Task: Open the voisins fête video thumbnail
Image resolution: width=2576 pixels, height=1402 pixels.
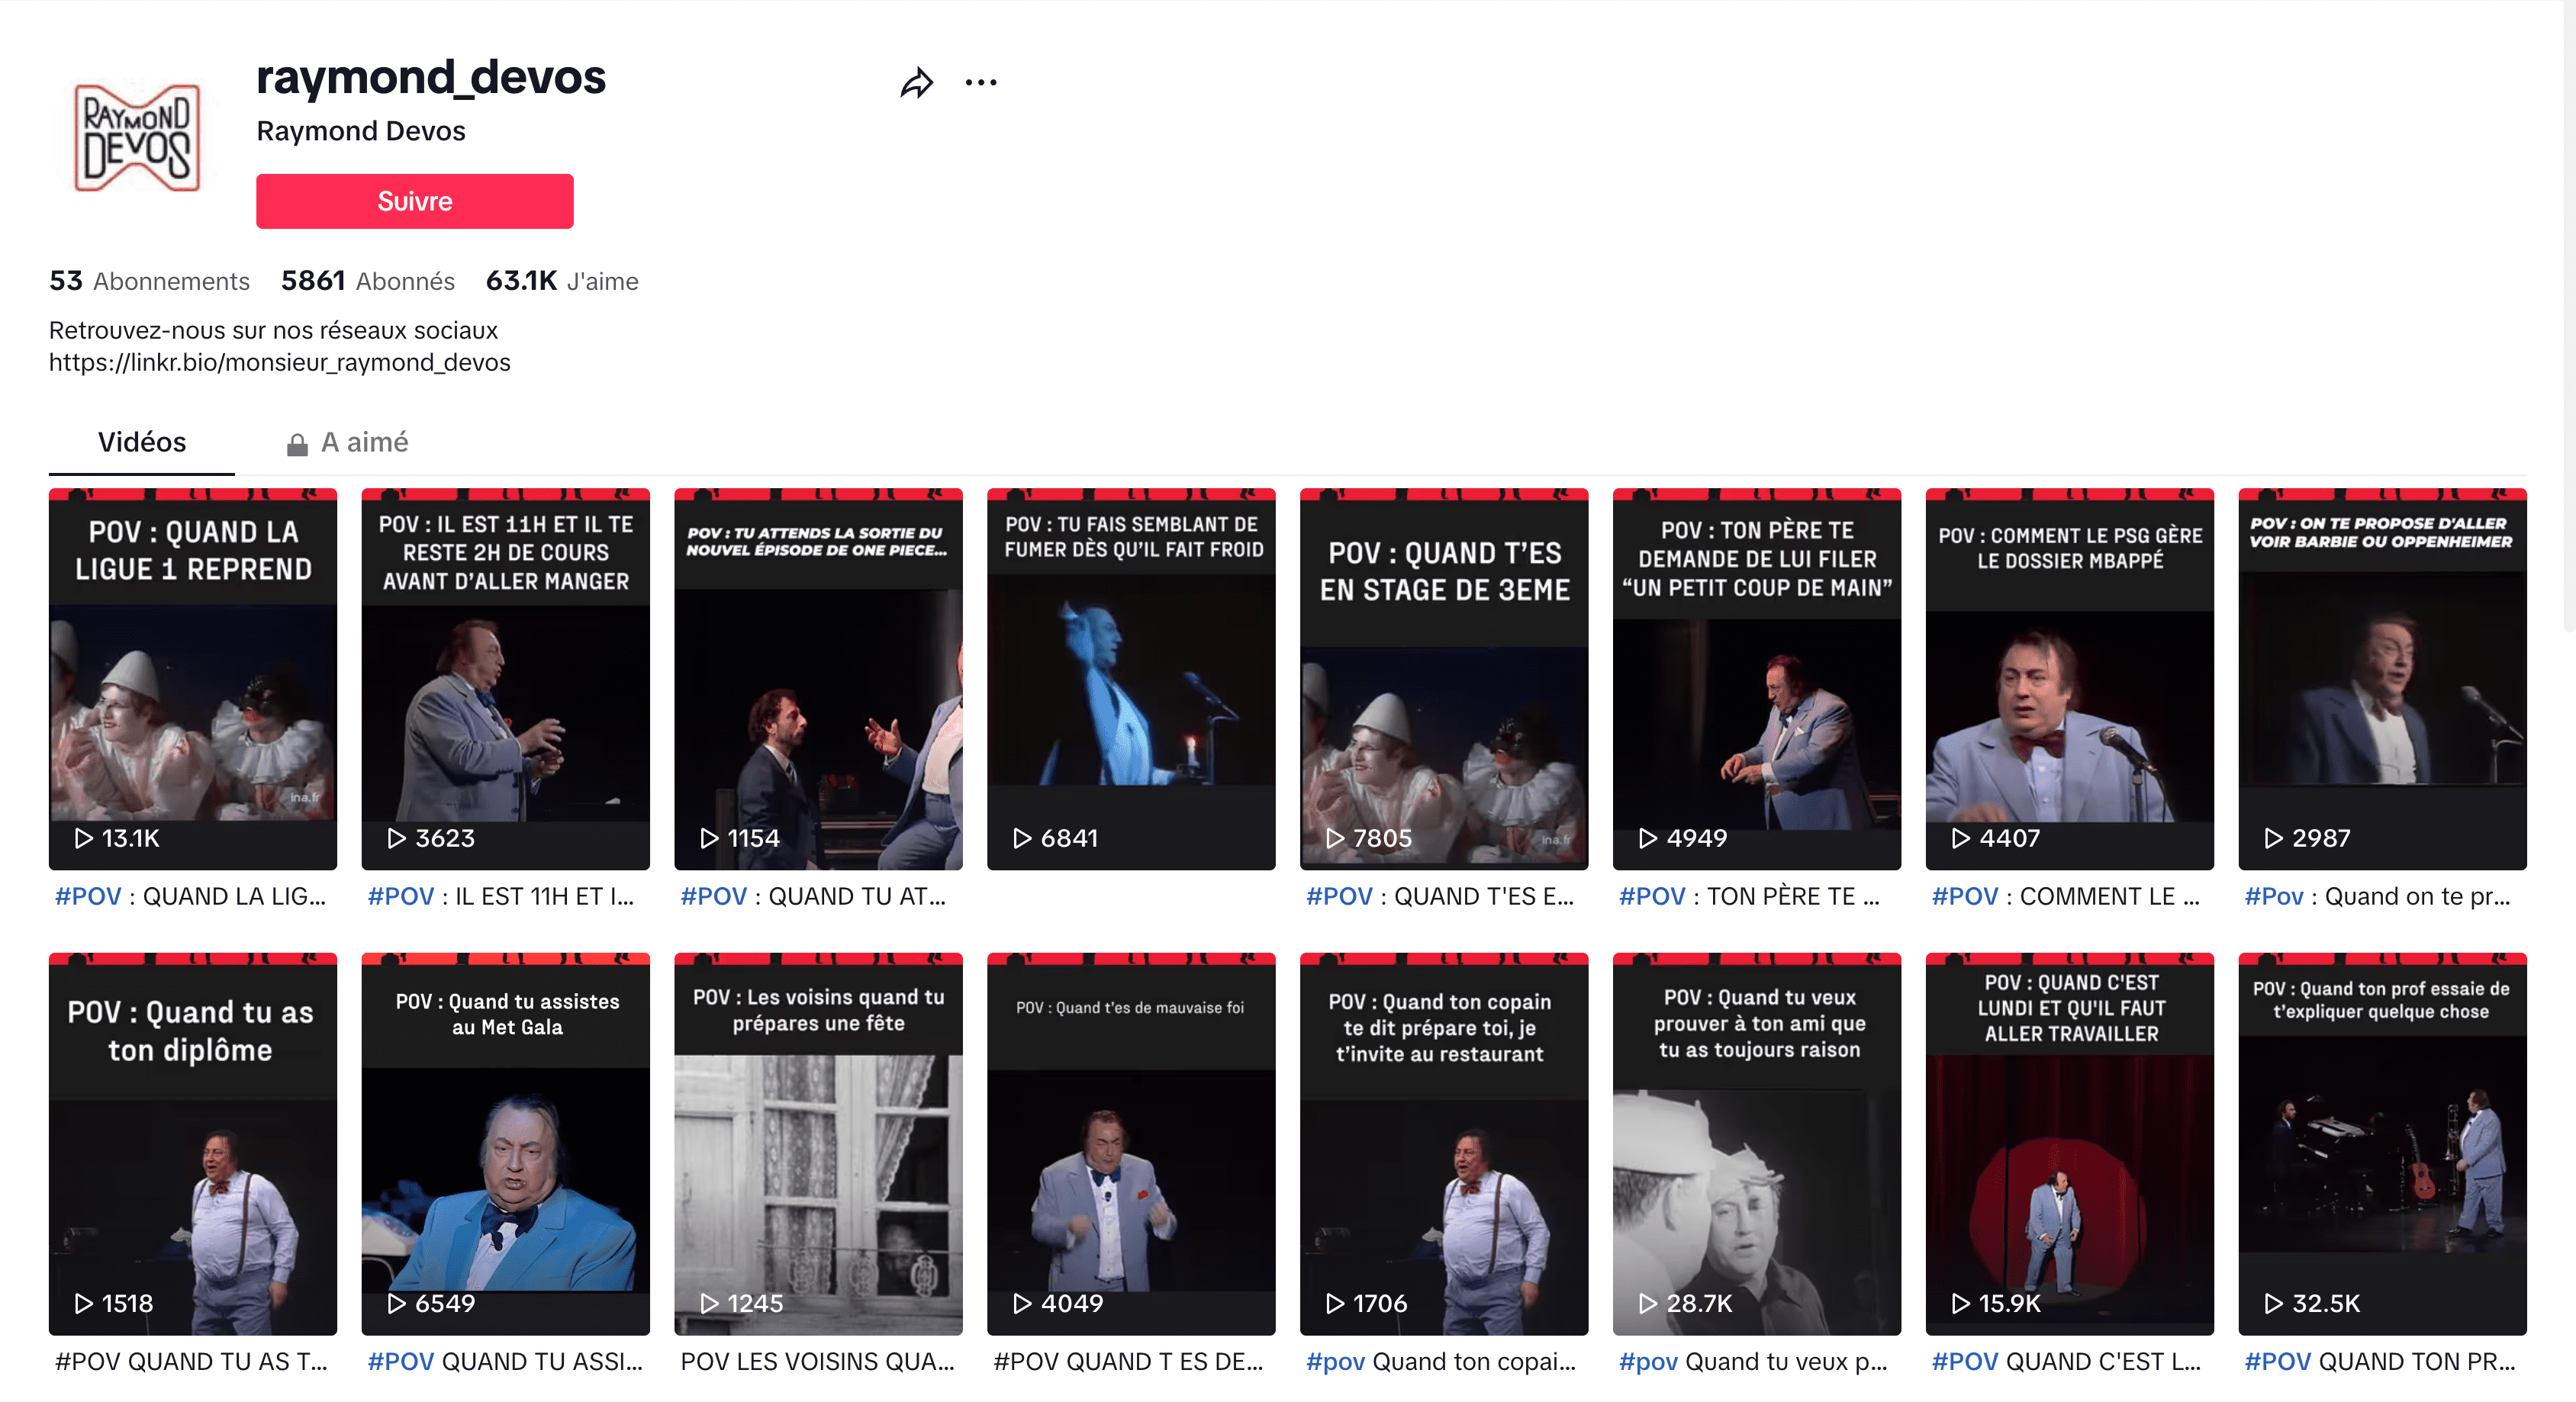Action: tap(818, 1145)
